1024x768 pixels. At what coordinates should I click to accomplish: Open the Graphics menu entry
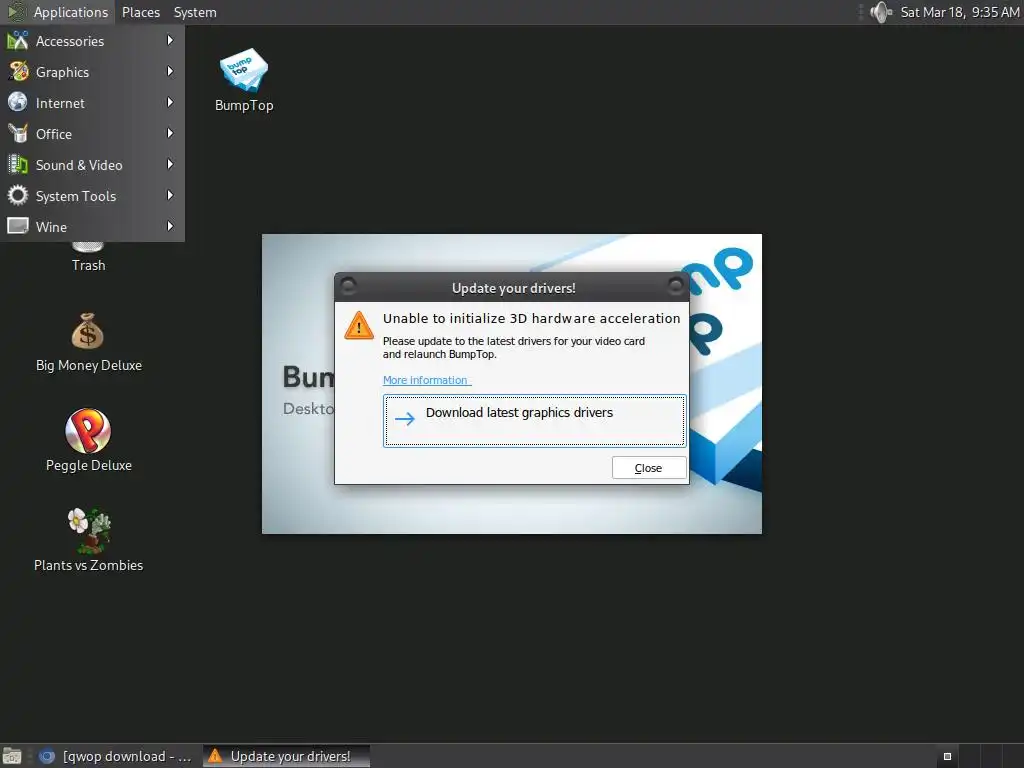pos(92,71)
